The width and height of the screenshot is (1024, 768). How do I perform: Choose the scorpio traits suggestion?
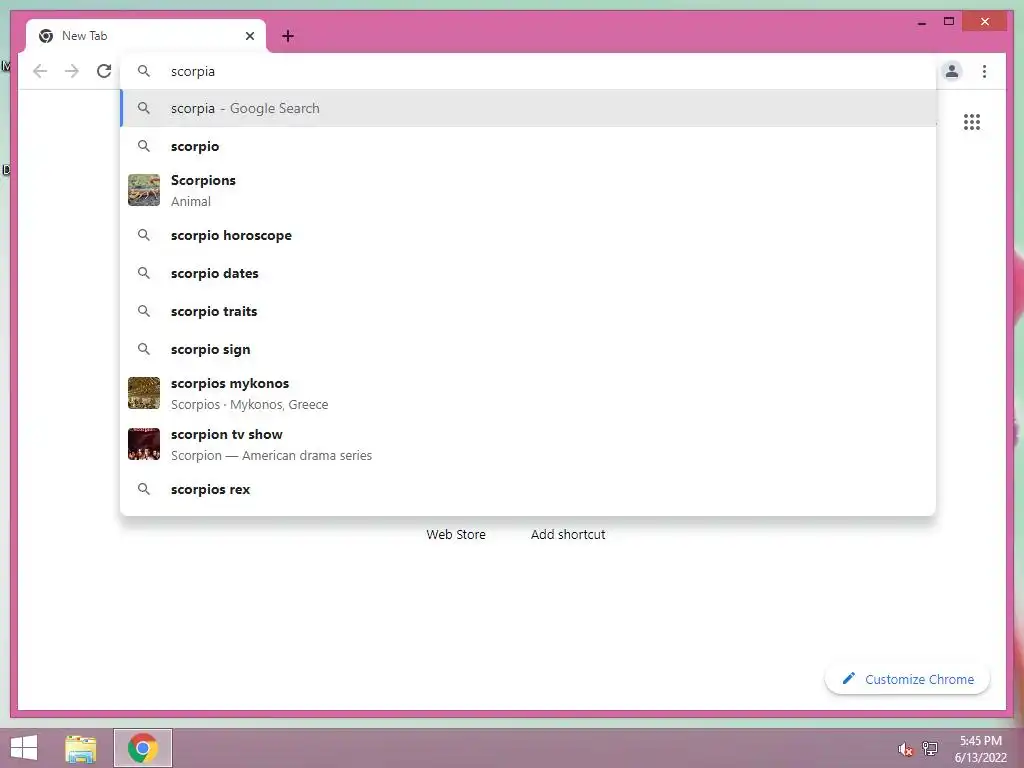point(529,312)
